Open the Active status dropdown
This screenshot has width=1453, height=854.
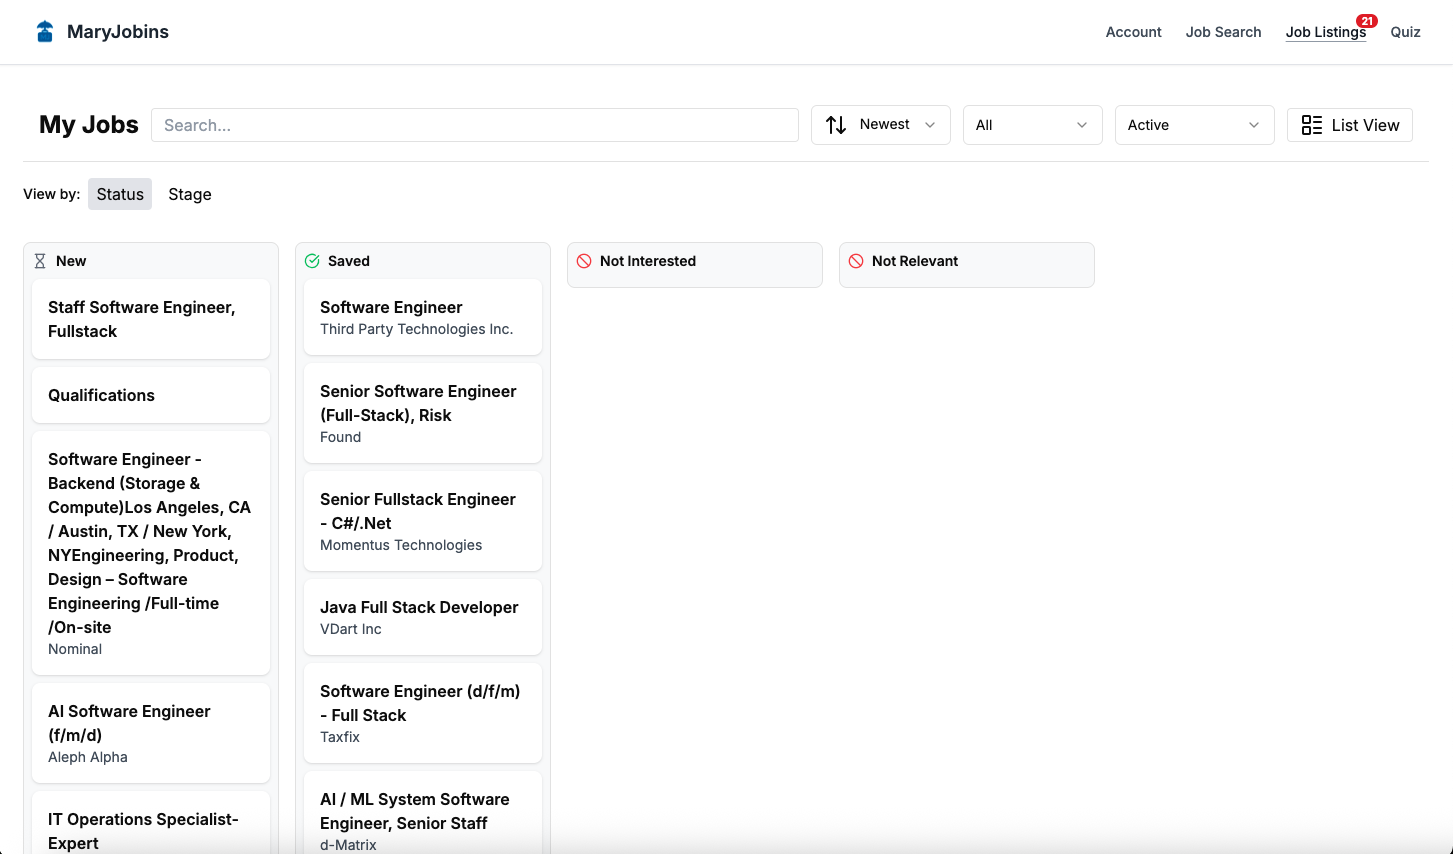point(1195,125)
